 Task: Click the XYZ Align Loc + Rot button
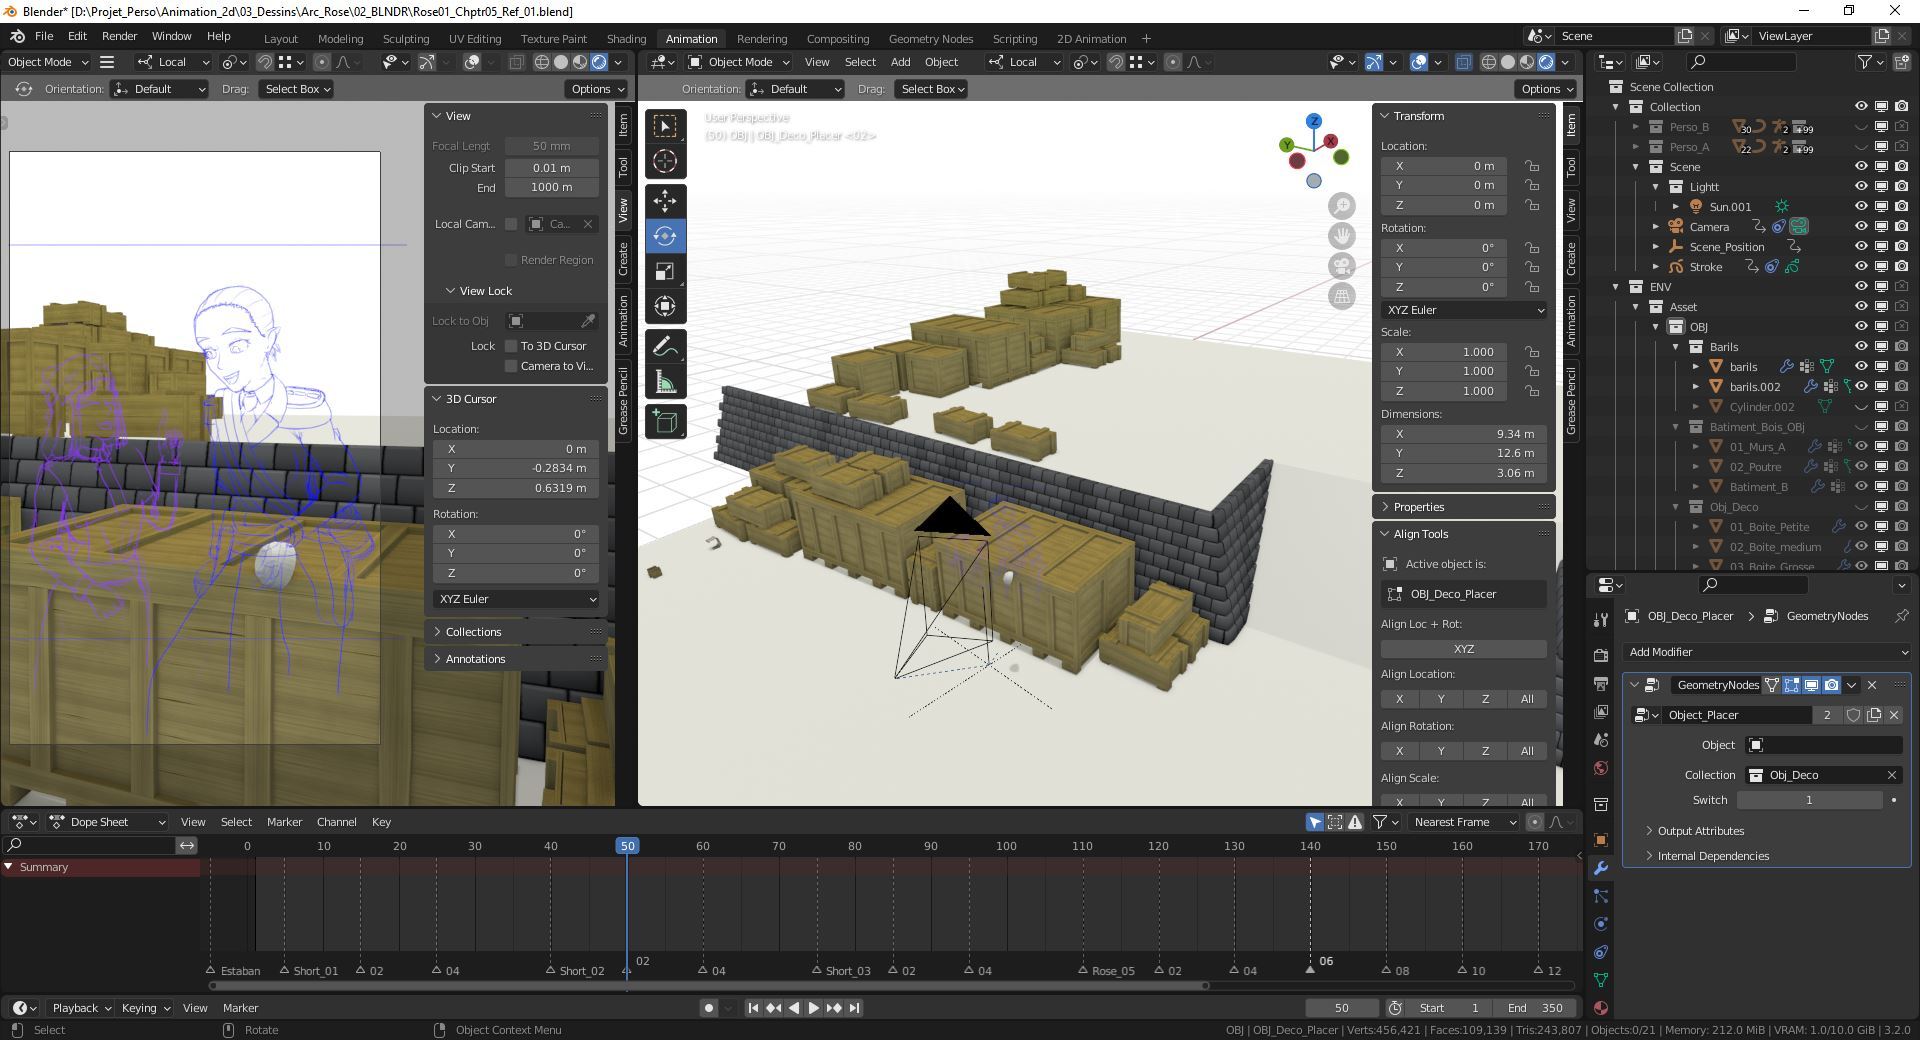(x=1463, y=649)
